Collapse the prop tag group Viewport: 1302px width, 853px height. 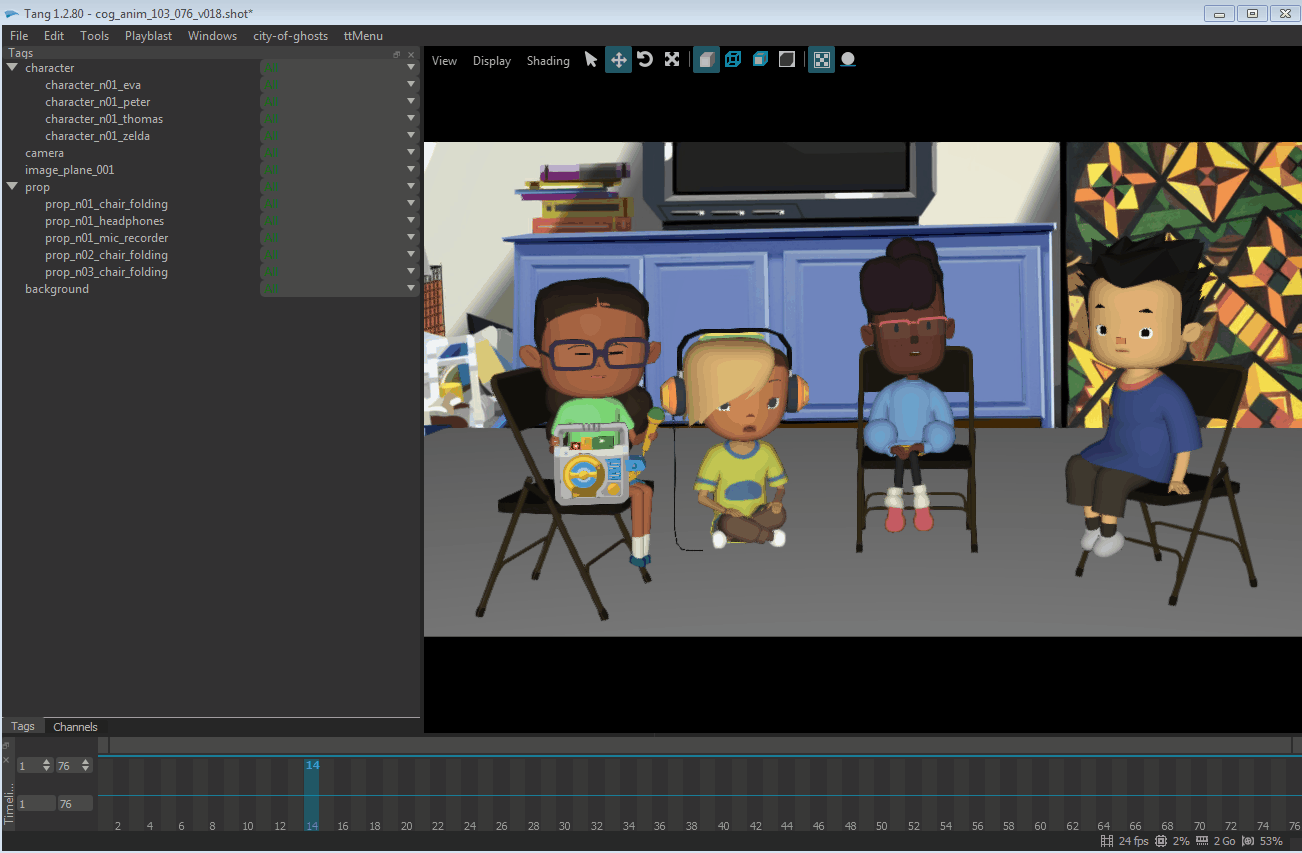coord(12,187)
